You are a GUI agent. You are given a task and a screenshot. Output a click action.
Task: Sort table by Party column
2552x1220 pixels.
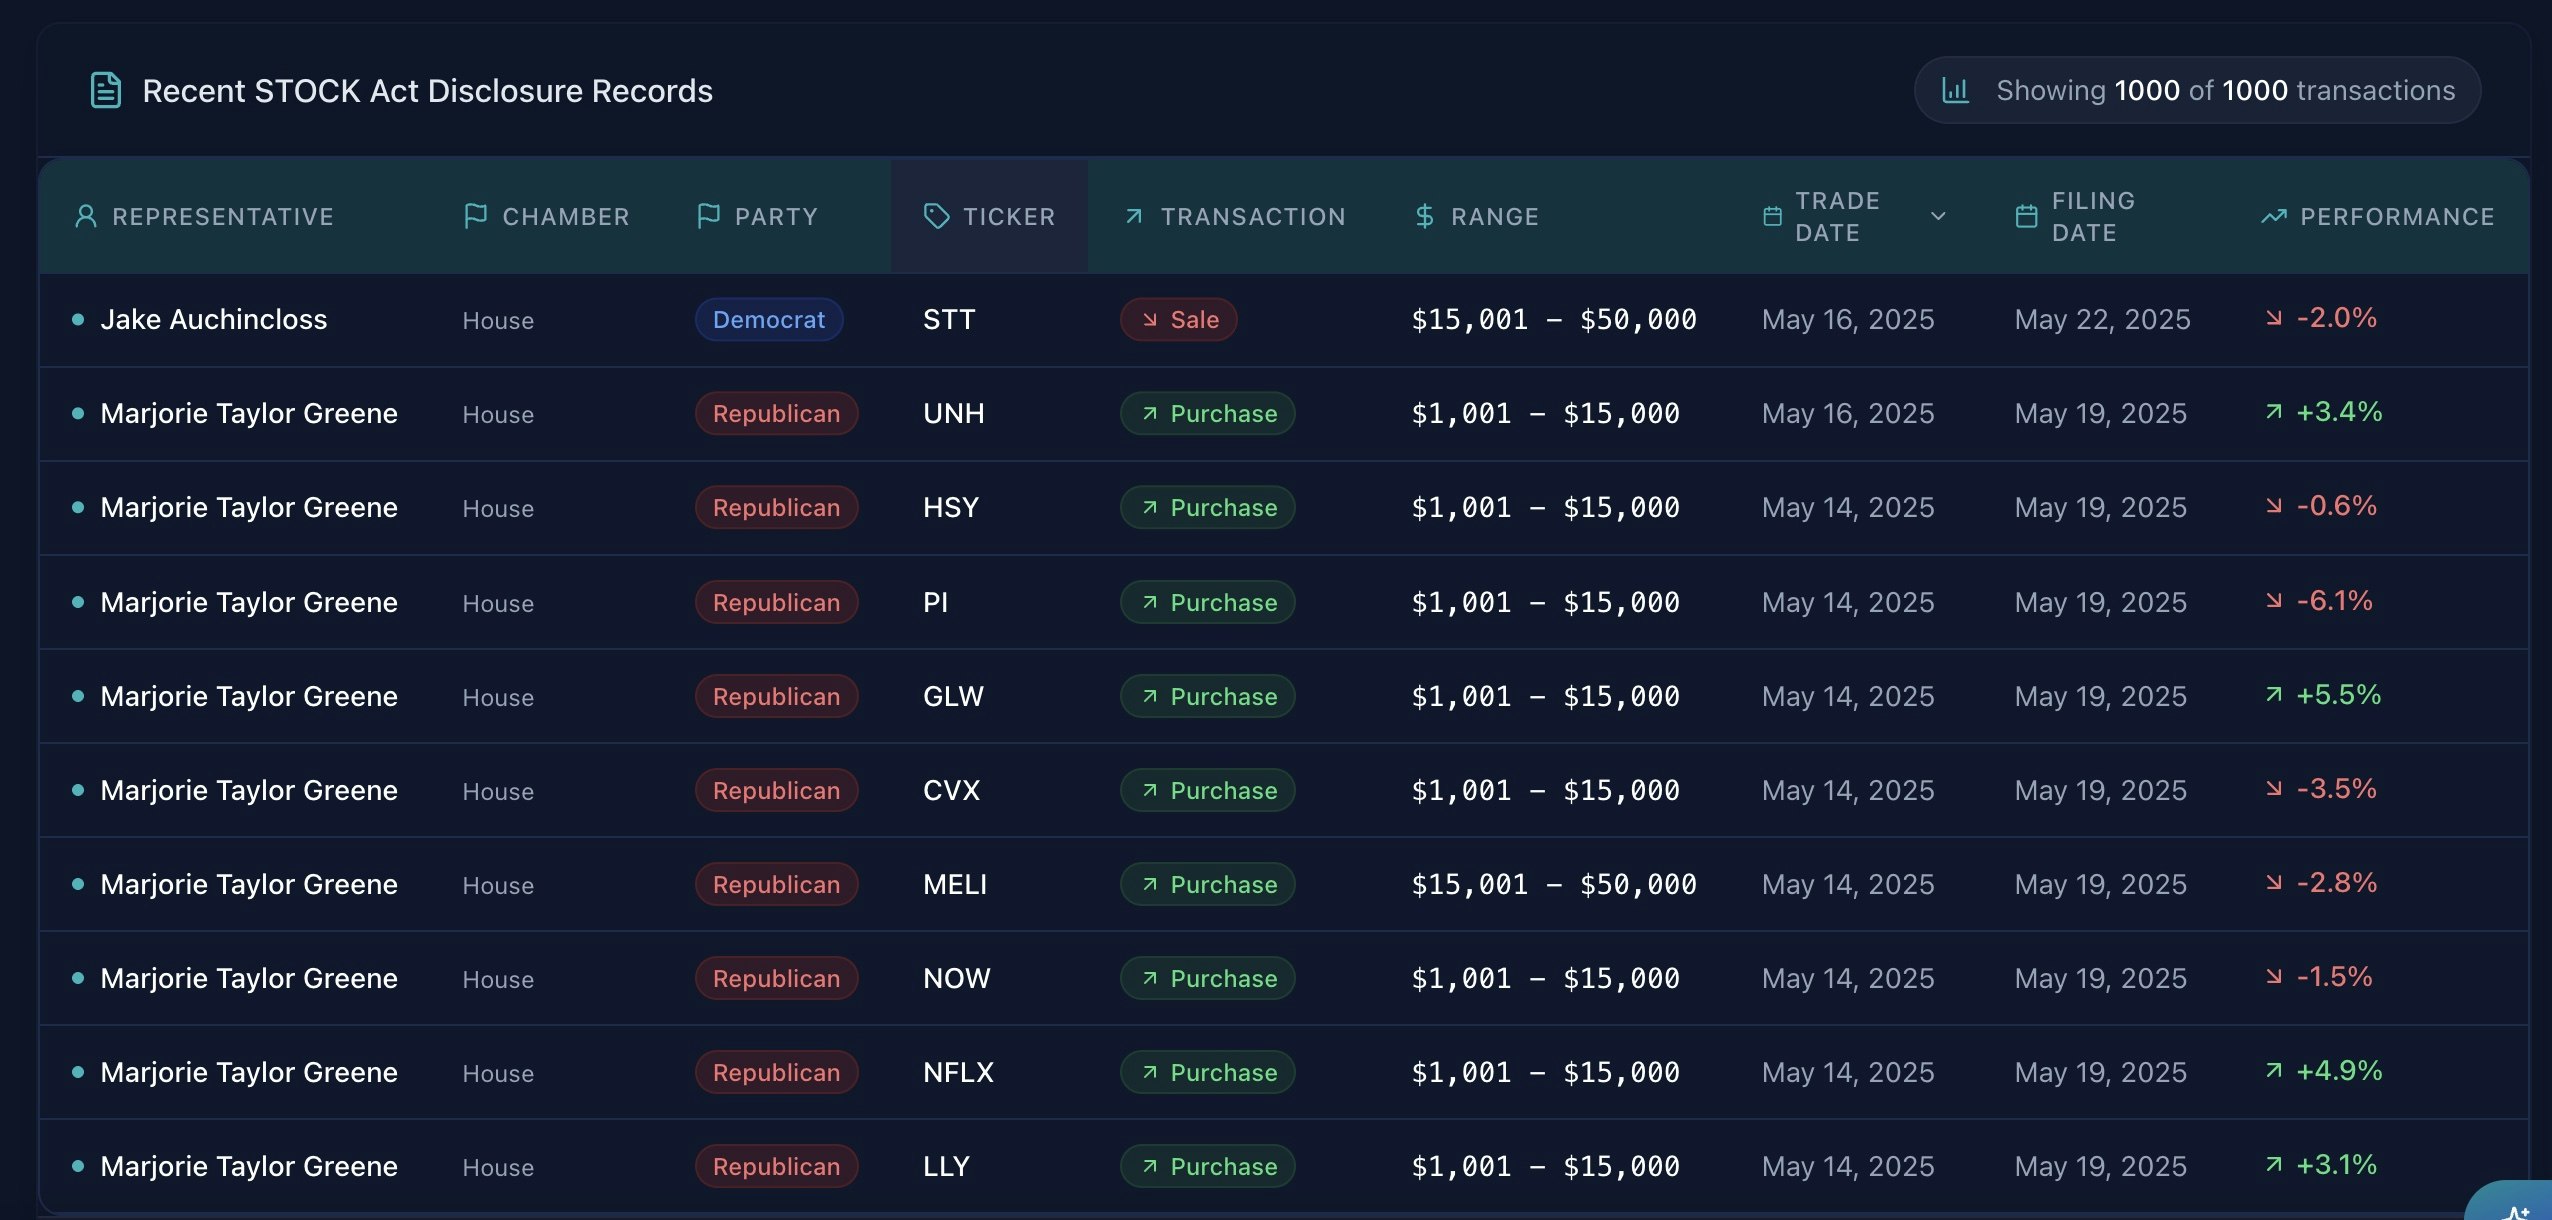[776, 217]
